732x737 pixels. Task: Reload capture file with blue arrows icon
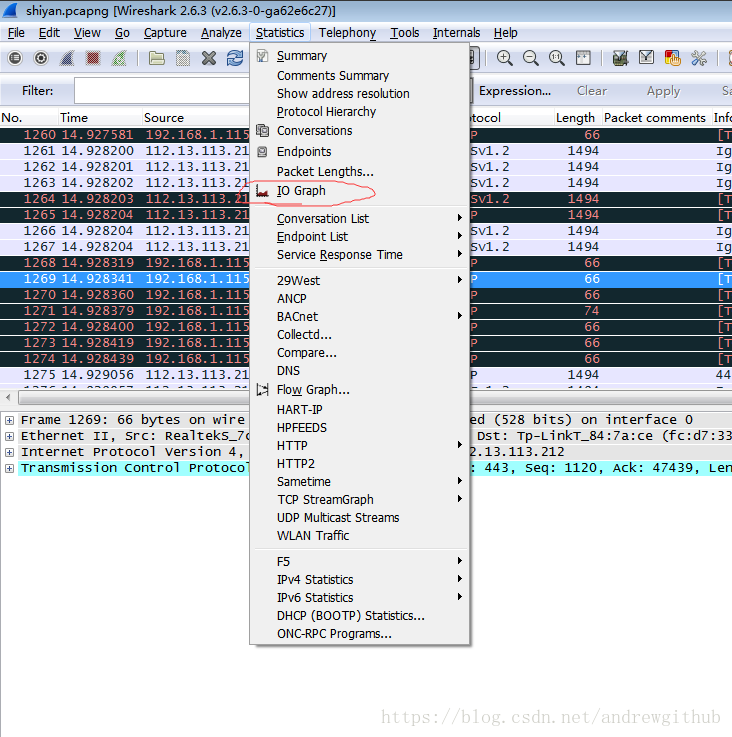[235, 58]
